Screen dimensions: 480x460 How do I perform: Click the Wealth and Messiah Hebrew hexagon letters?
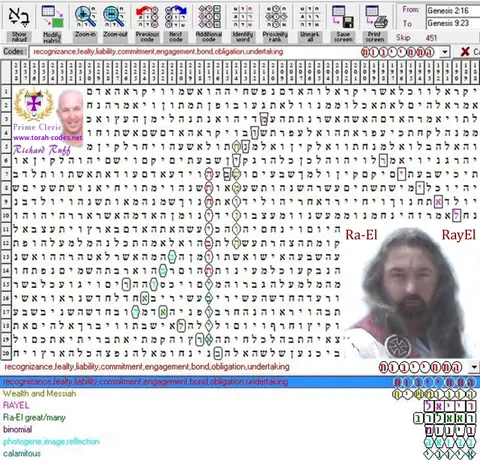(434, 394)
